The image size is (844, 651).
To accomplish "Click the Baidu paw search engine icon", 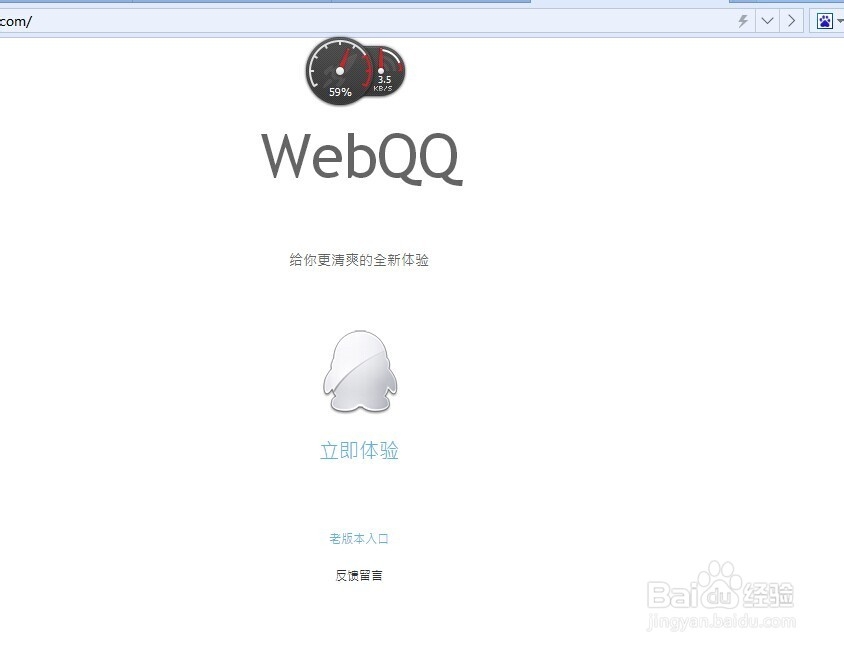I will (825, 21).
